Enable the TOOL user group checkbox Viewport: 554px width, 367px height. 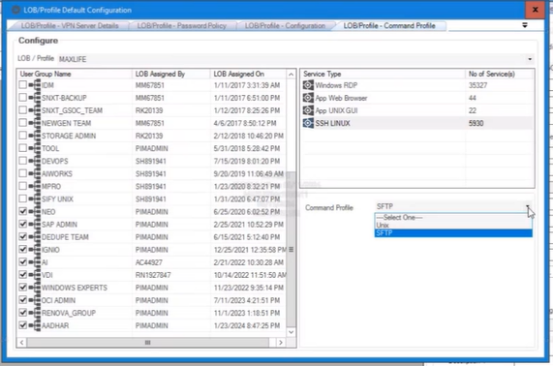23,148
